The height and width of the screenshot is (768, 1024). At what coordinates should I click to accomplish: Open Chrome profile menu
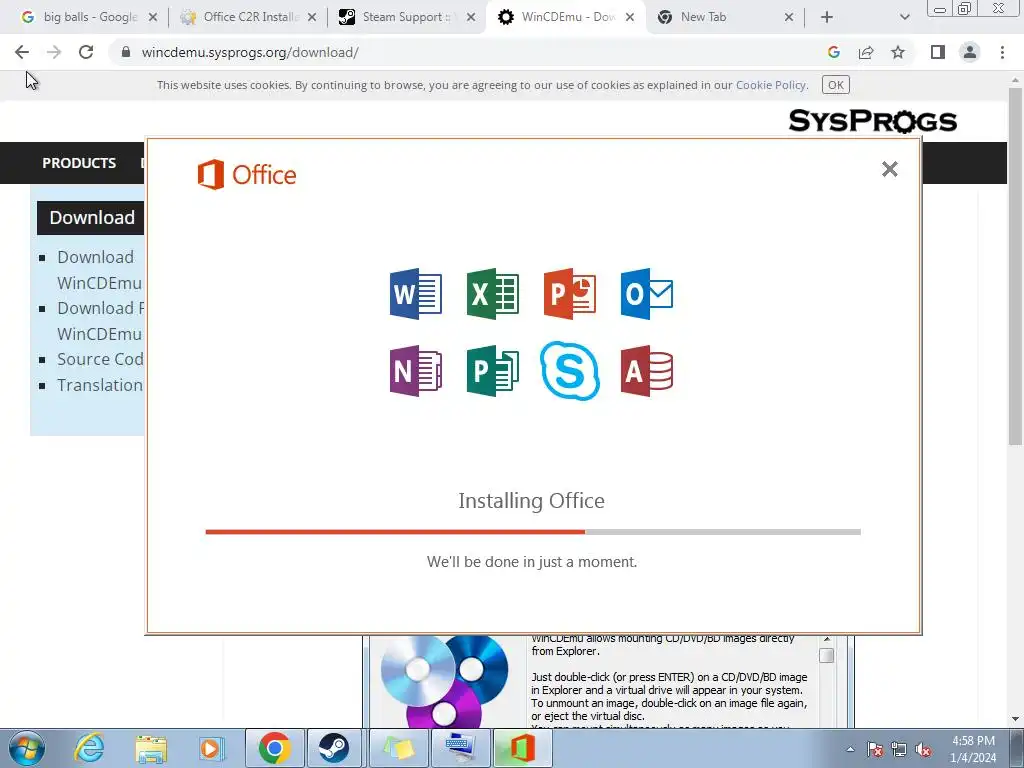click(970, 52)
